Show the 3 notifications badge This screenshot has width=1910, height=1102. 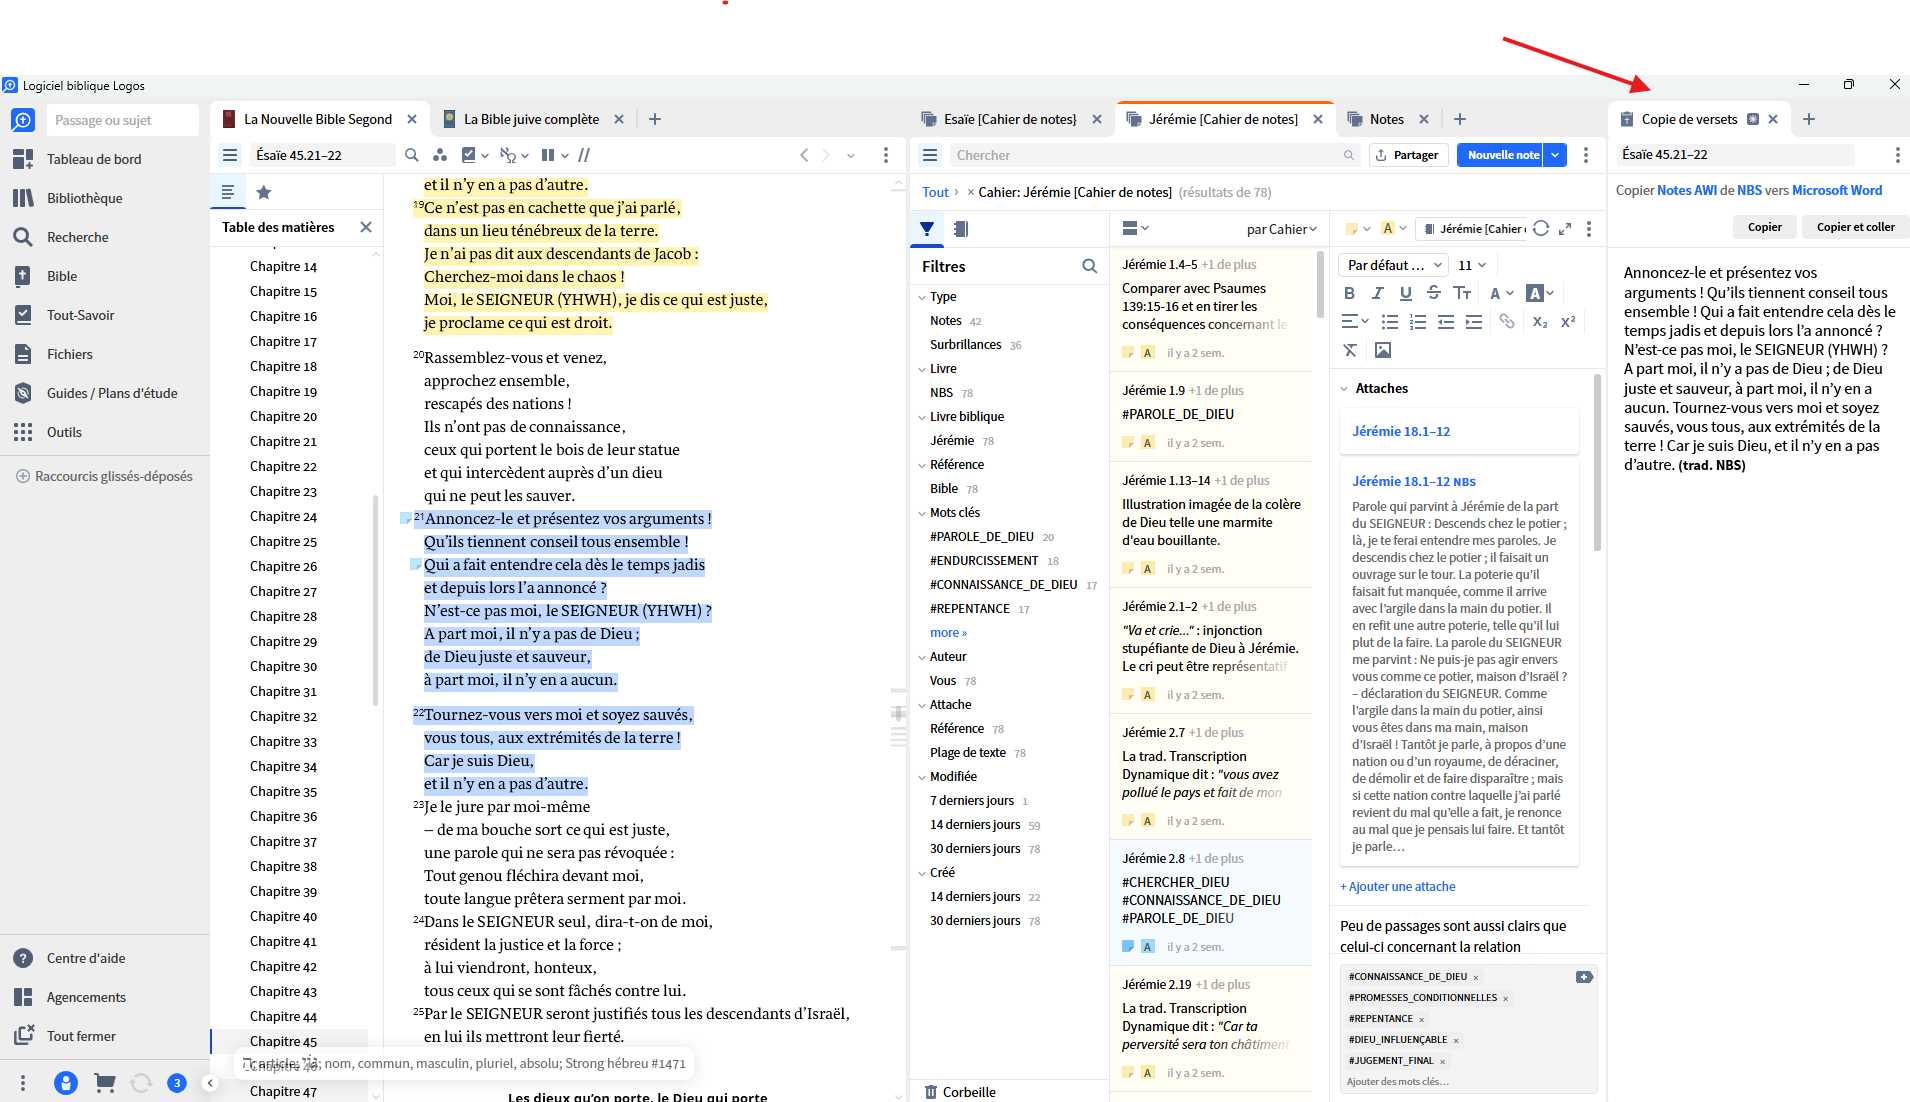point(176,1082)
